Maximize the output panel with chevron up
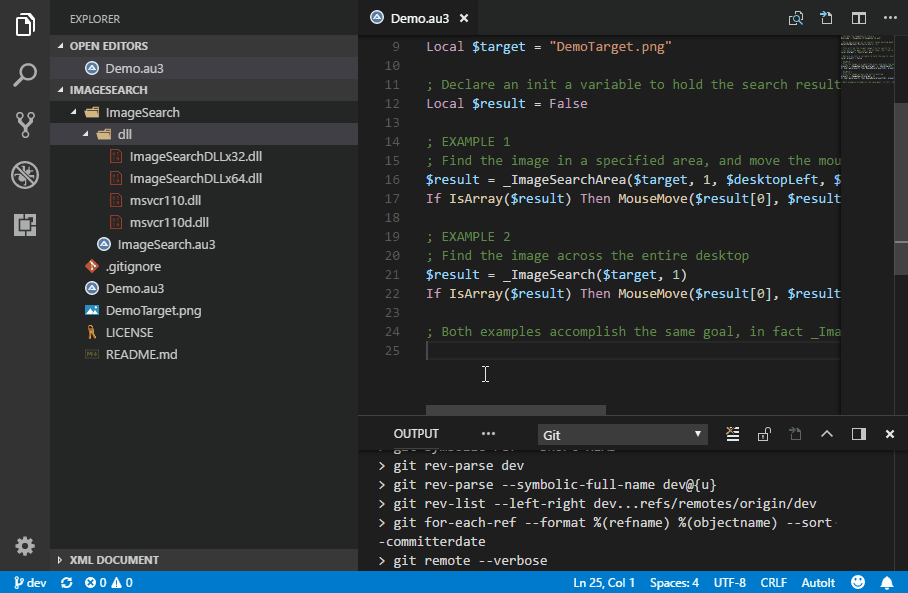Screen dimensions: 908x593 click(x=827, y=434)
